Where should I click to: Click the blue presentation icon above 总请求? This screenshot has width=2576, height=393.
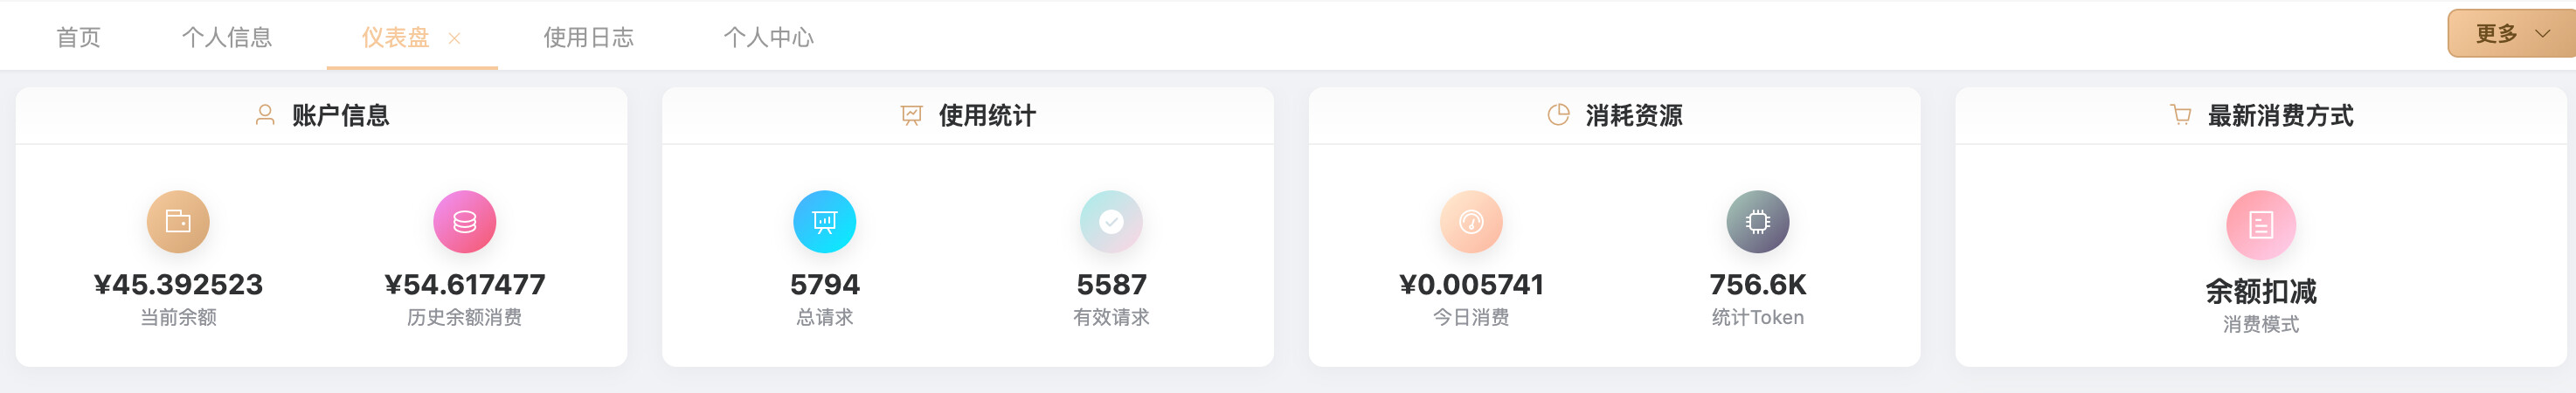coord(824,221)
